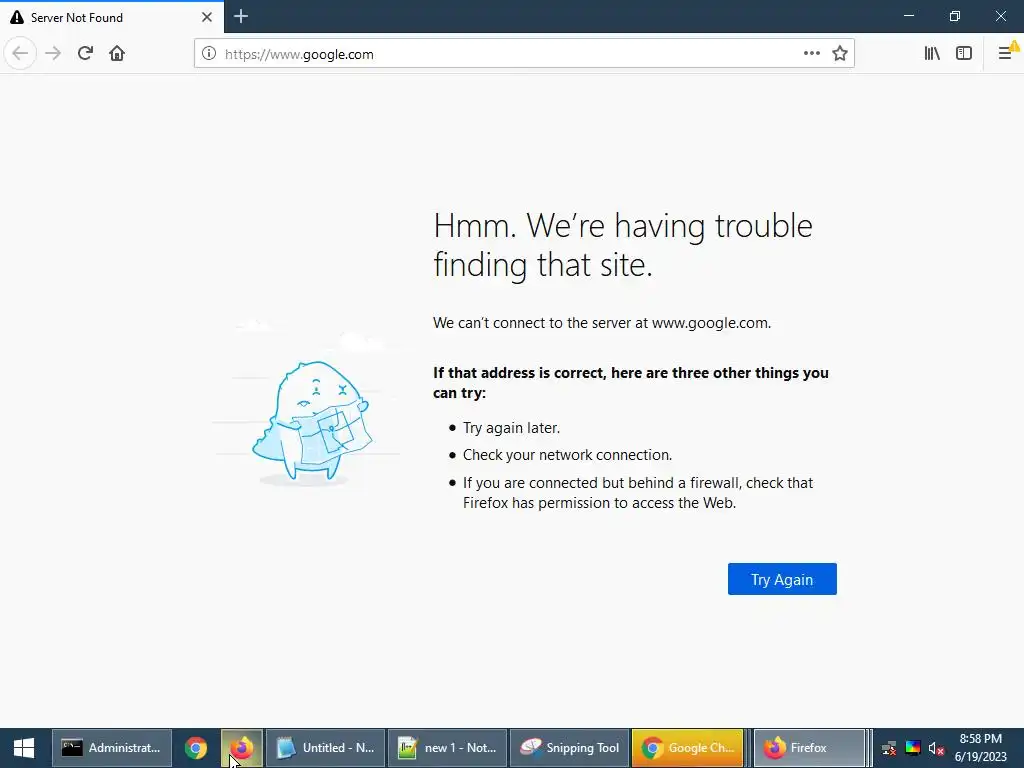1024x768 pixels.
Task: Toggle the sidebar view
Action: (964, 54)
